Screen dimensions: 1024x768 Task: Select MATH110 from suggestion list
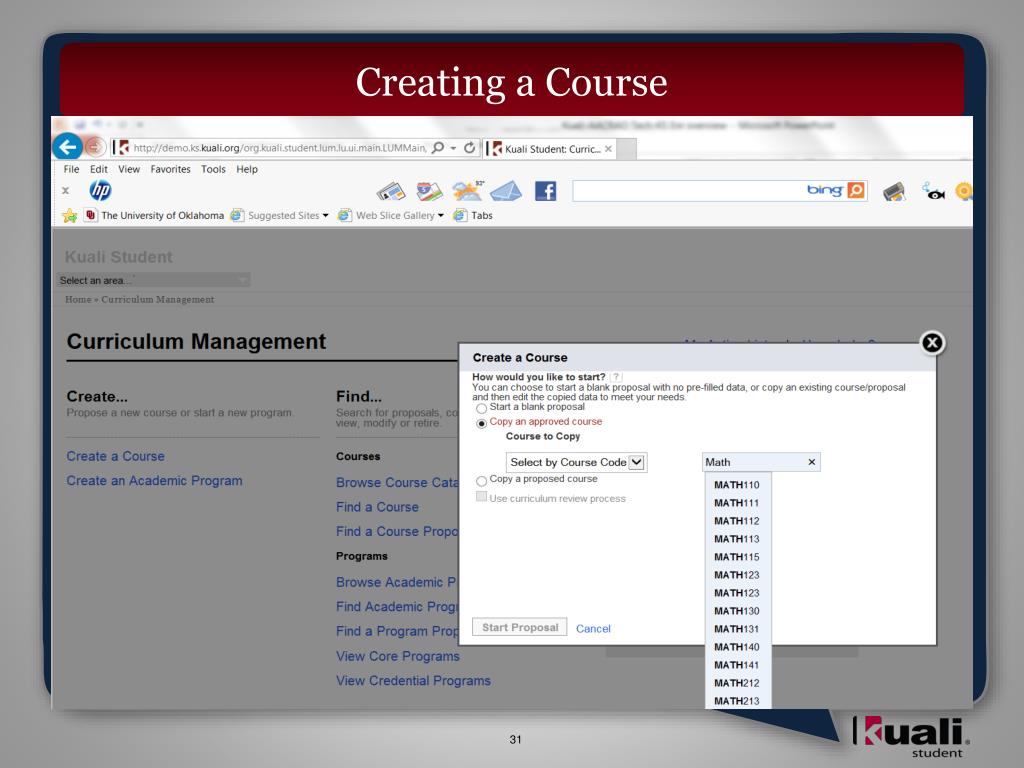tap(737, 485)
